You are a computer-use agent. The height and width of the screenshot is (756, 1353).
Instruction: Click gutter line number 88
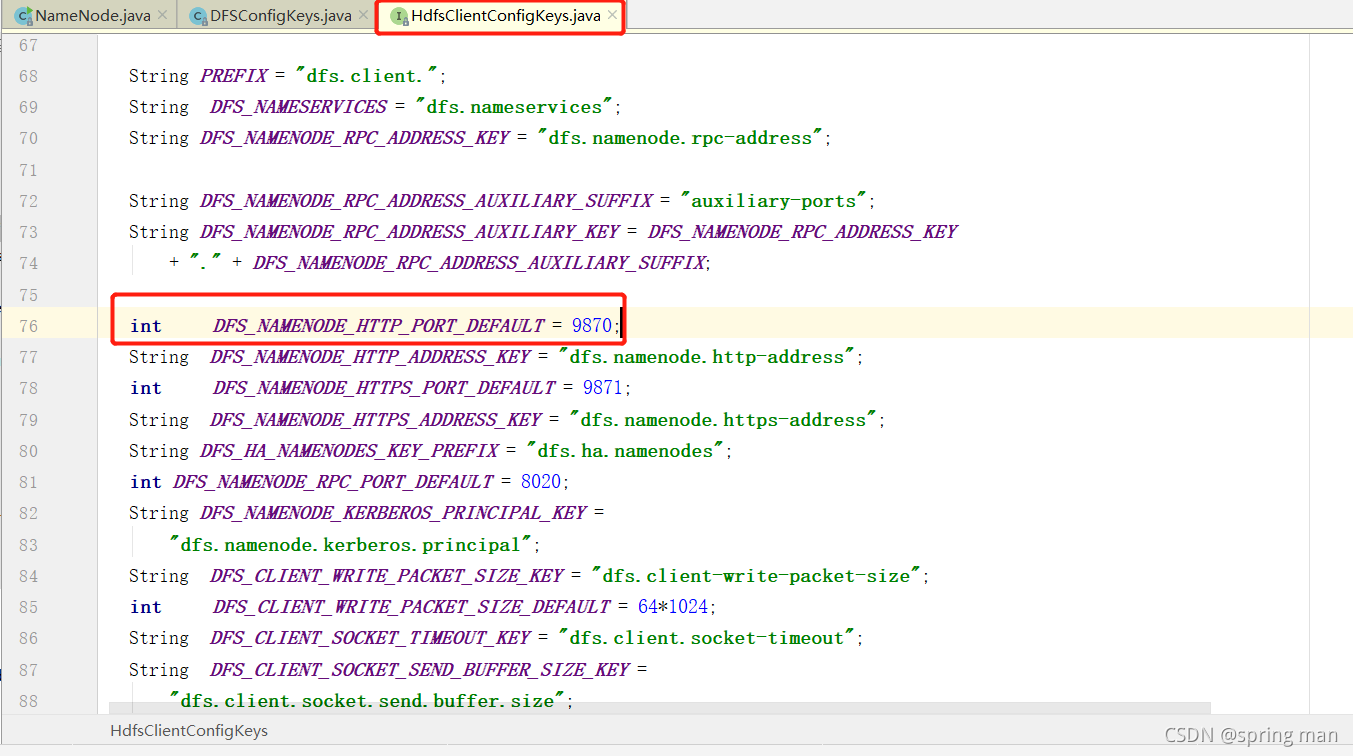point(28,701)
